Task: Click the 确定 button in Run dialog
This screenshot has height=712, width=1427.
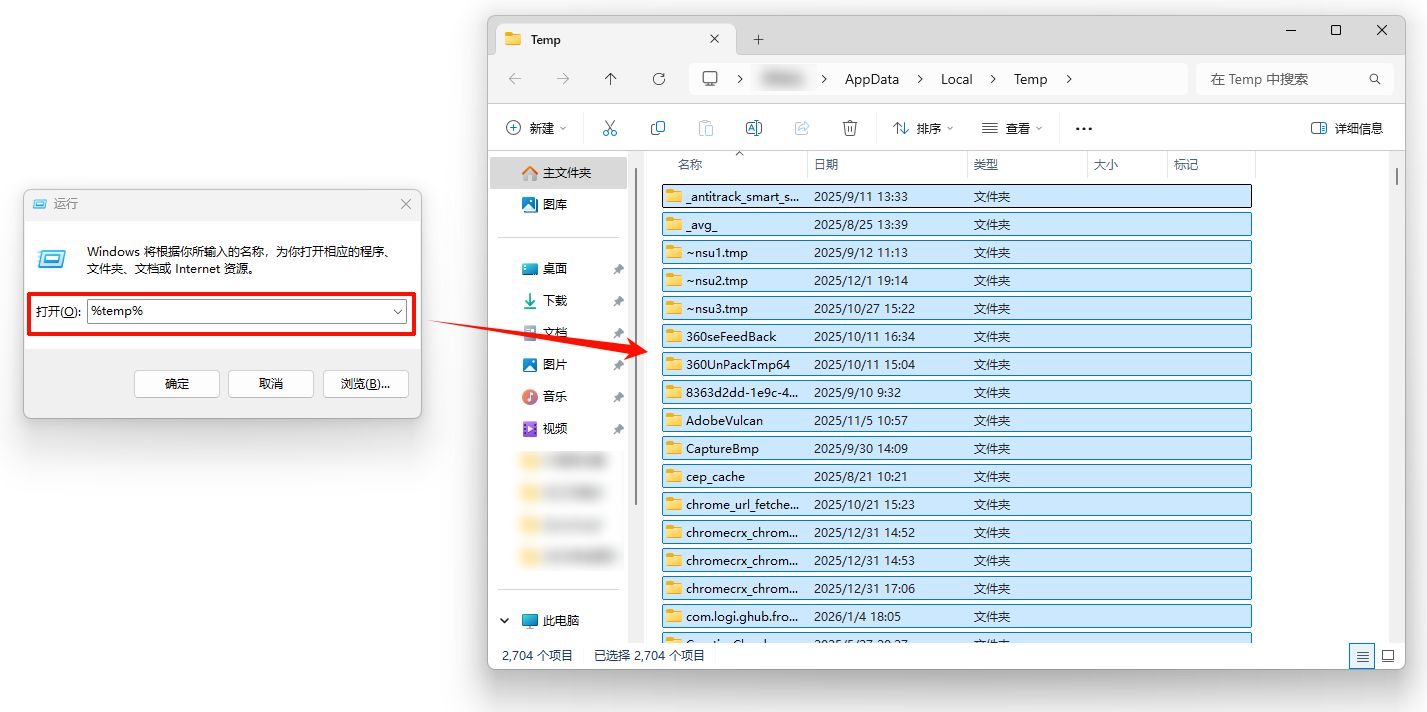Action: [x=177, y=384]
